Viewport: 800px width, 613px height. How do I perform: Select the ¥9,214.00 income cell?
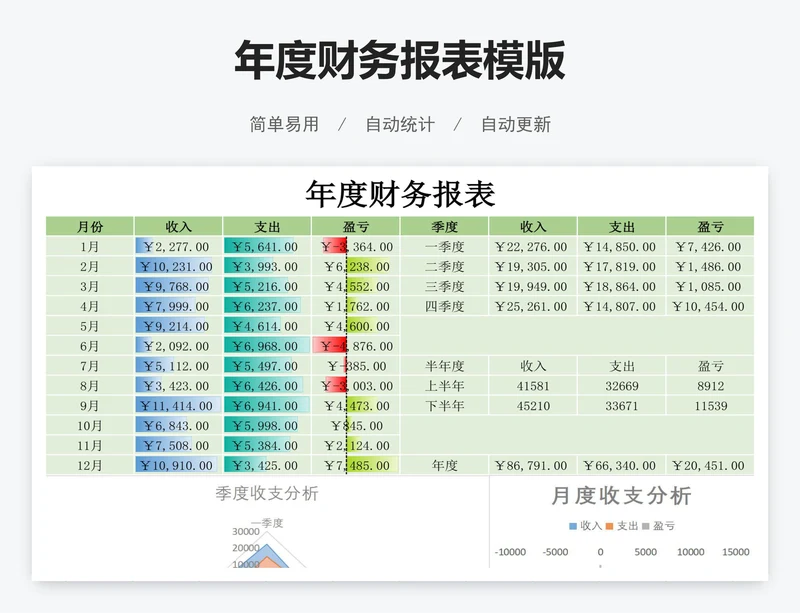178,326
